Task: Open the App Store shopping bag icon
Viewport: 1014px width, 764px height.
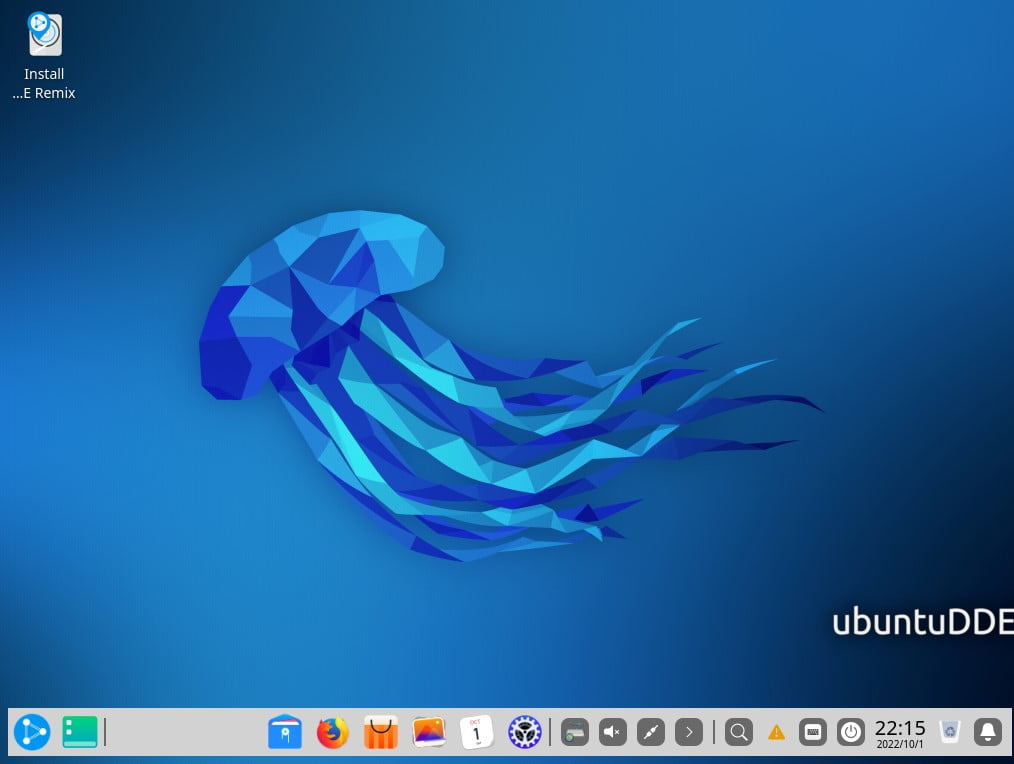Action: tap(381, 732)
